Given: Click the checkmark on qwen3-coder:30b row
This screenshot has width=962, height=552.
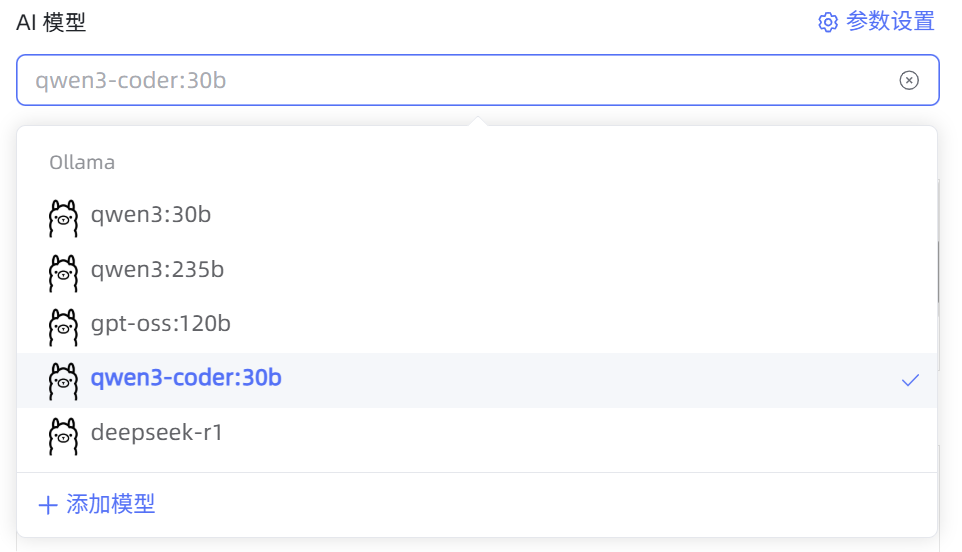Looking at the screenshot, I should pos(910,380).
